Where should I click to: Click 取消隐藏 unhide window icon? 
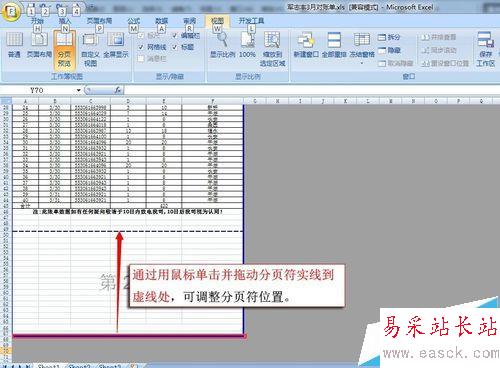[382, 63]
